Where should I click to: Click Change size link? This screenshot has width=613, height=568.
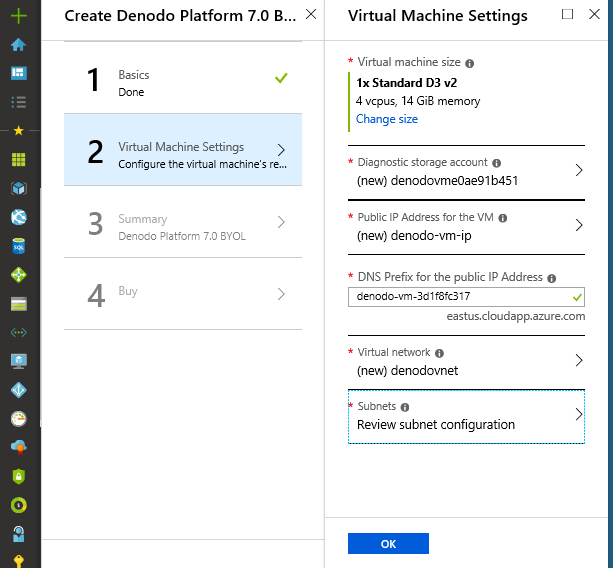click(387, 119)
